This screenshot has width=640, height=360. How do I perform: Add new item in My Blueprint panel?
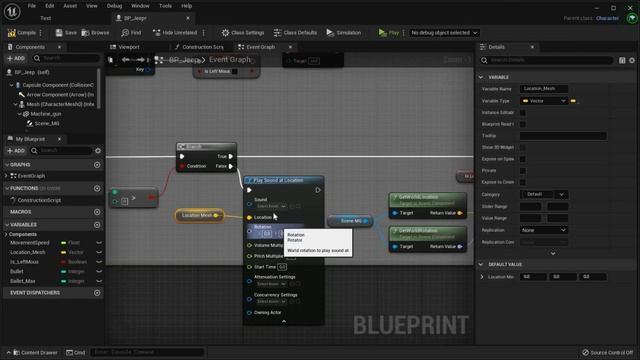16,151
